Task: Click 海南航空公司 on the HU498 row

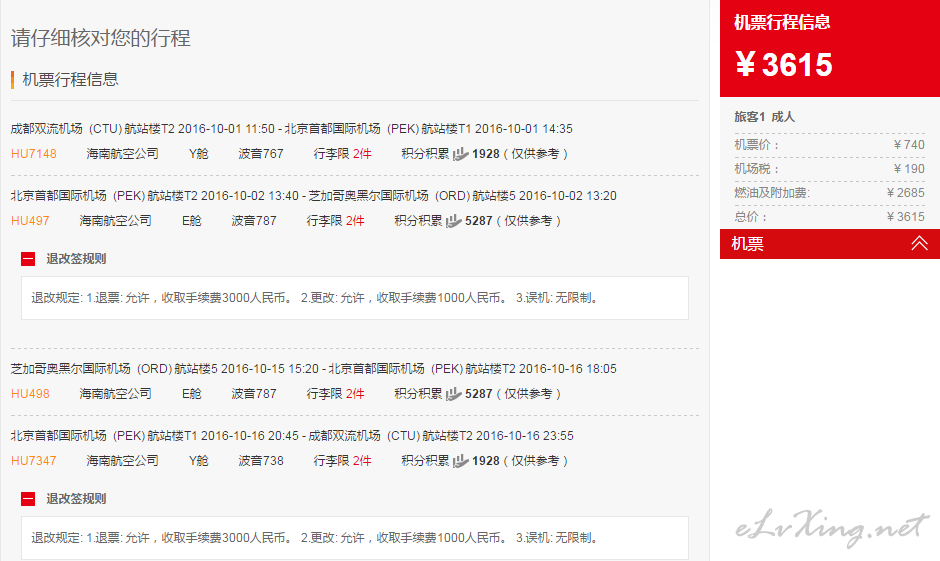Action: pos(116,394)
